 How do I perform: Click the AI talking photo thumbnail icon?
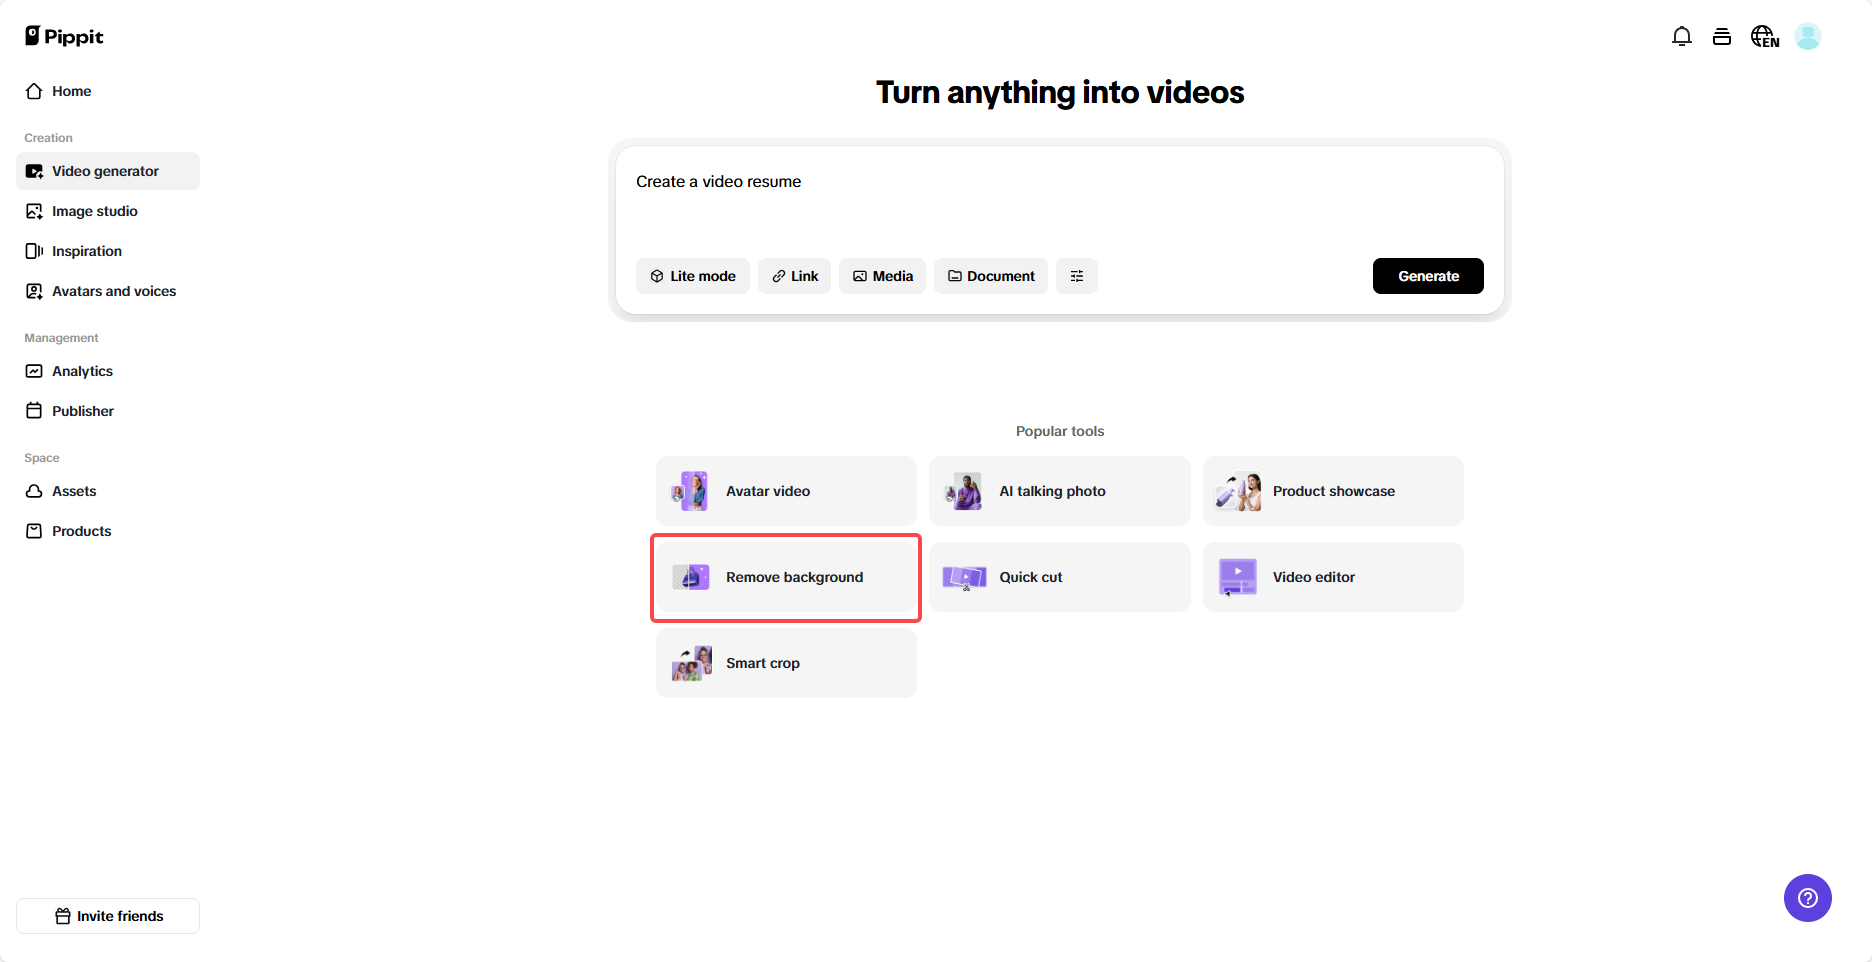click(x=964, y=491)
